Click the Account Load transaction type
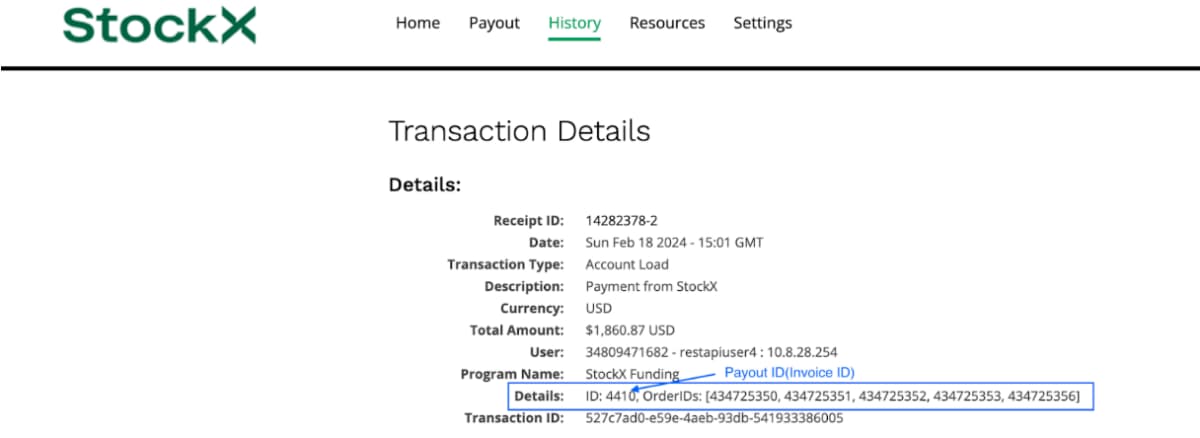 click(x=627, y=265)
